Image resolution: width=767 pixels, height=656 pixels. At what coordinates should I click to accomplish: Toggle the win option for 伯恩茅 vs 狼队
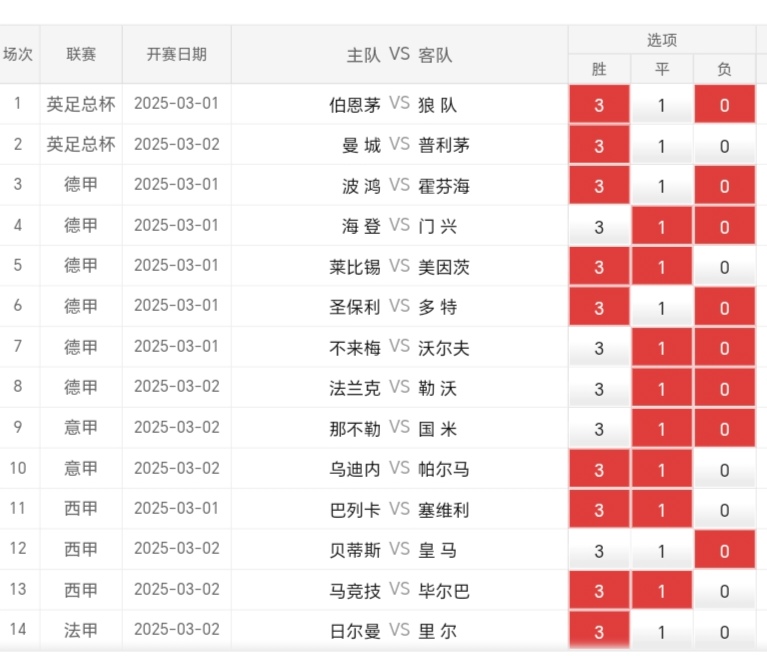(599, 104)
